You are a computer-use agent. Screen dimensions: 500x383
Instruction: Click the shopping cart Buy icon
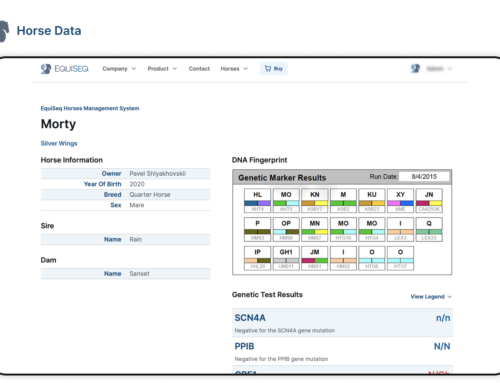[268, 68]
